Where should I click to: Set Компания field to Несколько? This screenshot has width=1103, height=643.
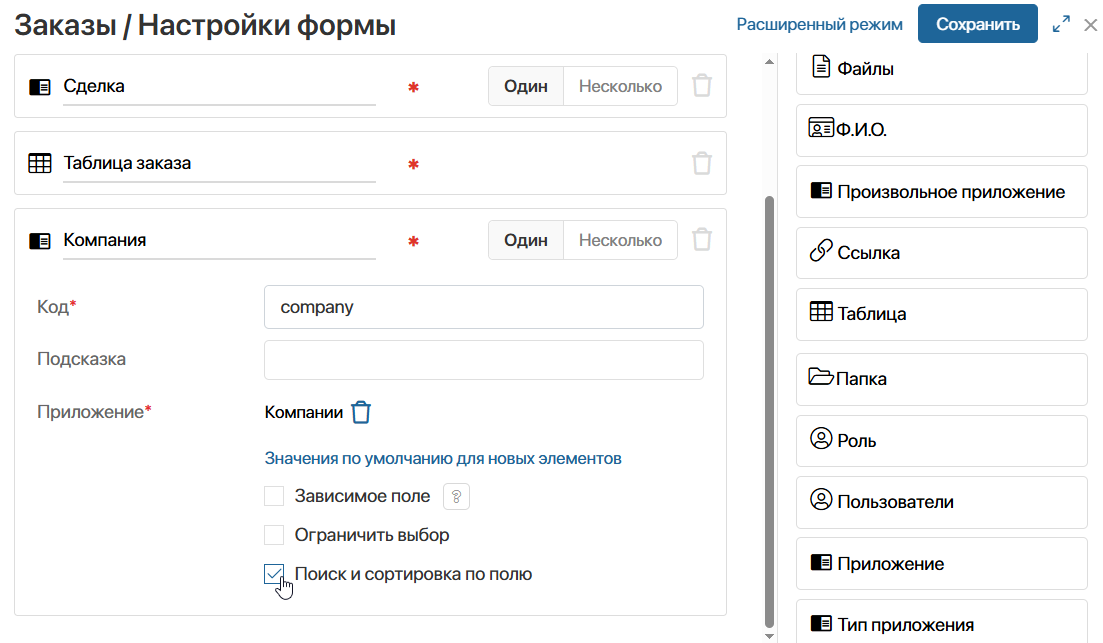point(620,240)
